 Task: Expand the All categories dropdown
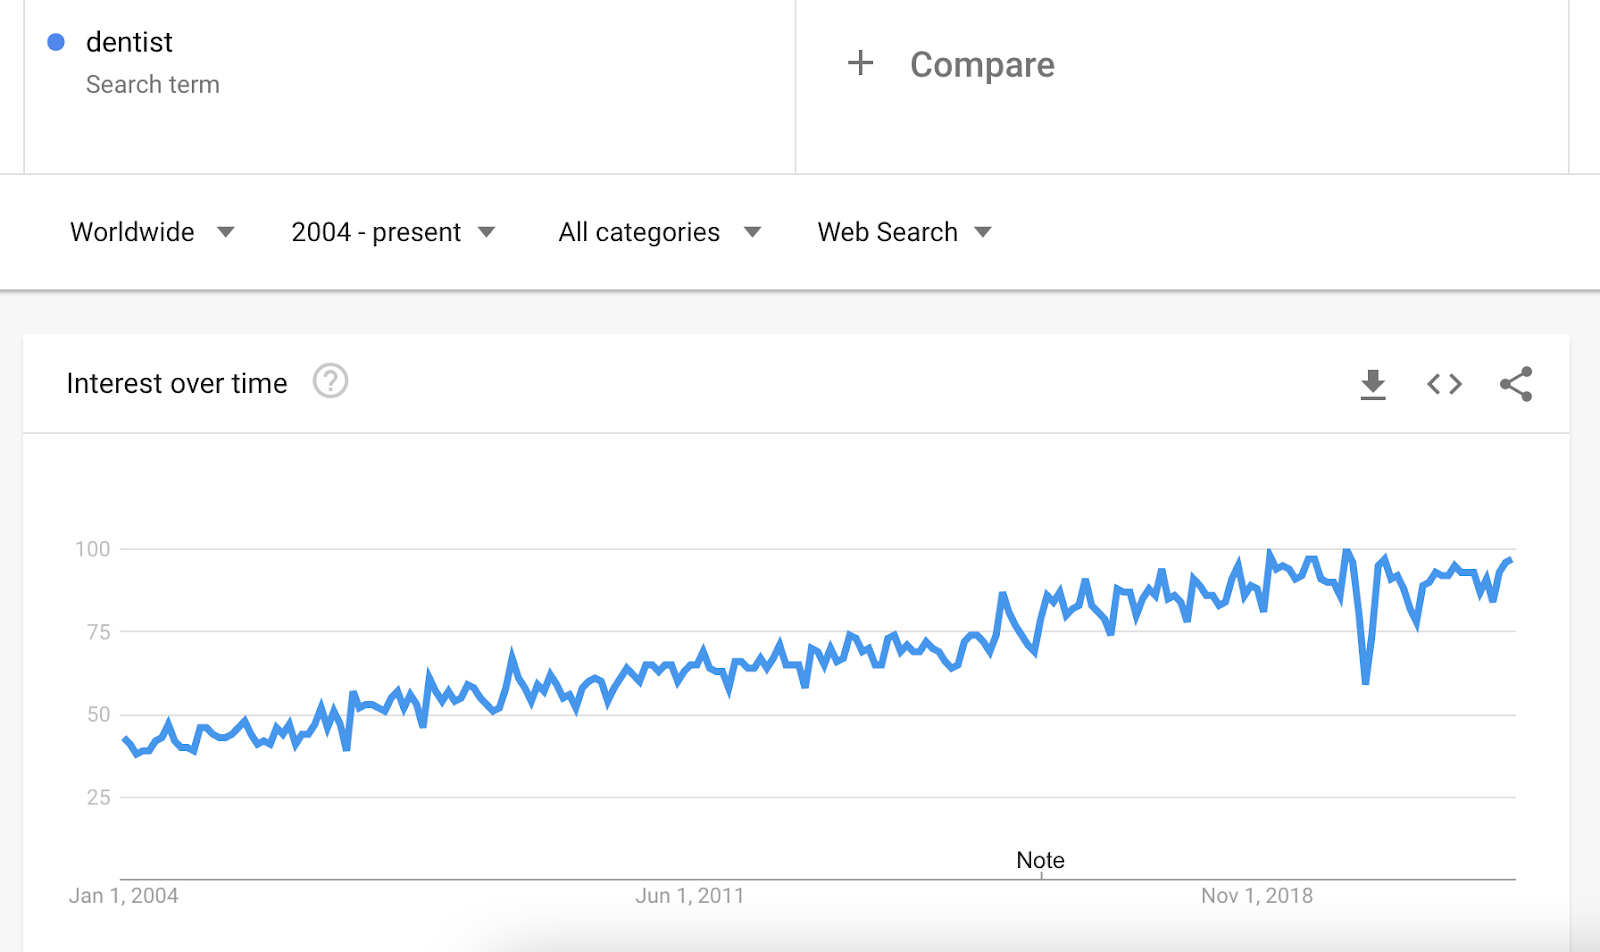coord(660,232)
